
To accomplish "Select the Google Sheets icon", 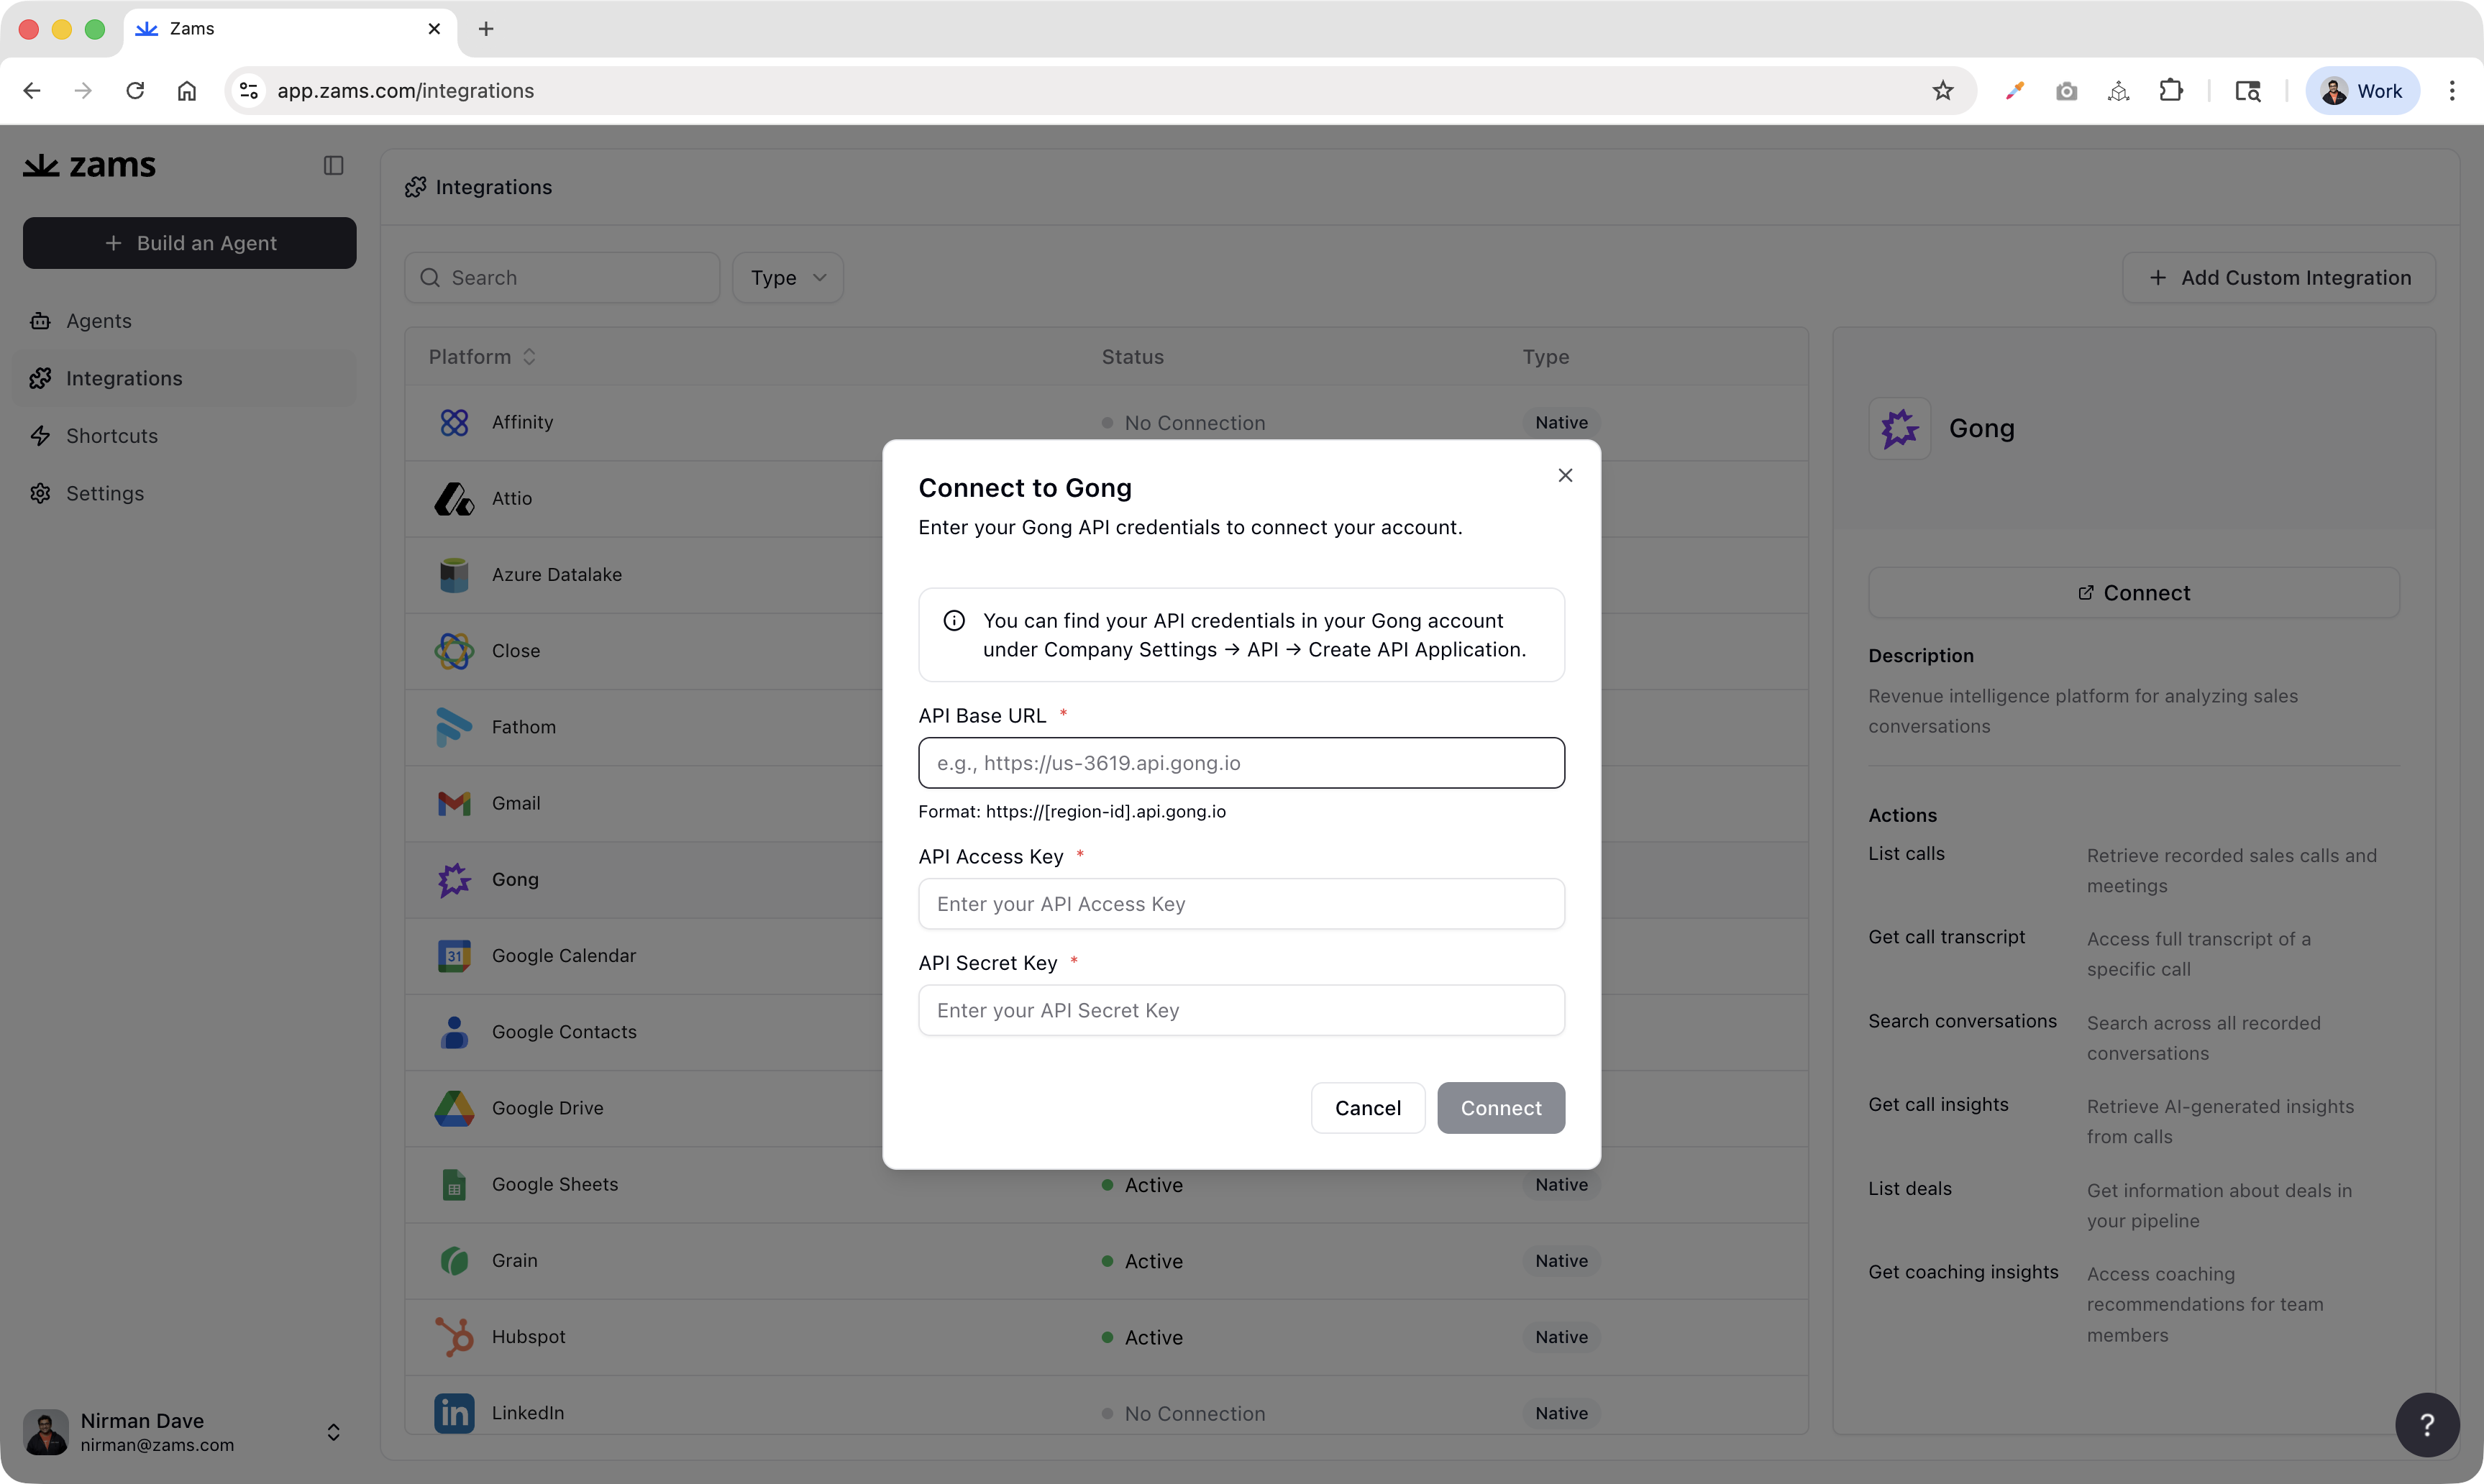I will [x=454, y=1184].
